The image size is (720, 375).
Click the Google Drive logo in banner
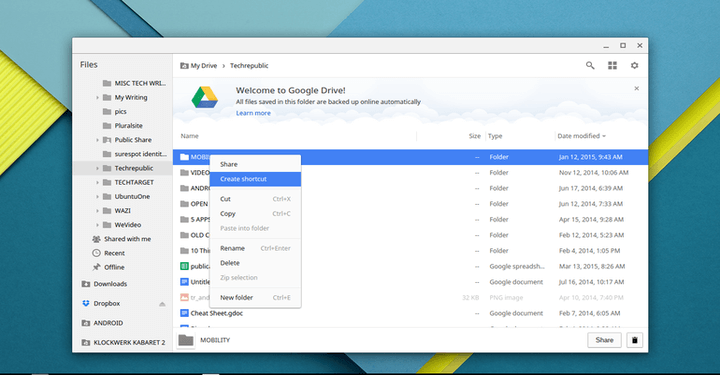point(205,97)
